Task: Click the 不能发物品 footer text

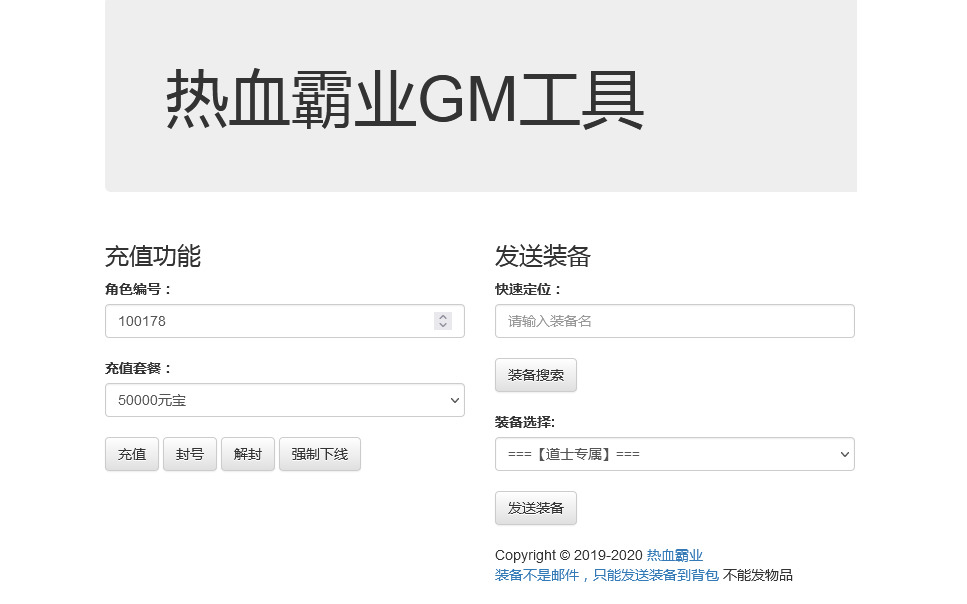Action: pyautogui.click(x=757, y=575)
